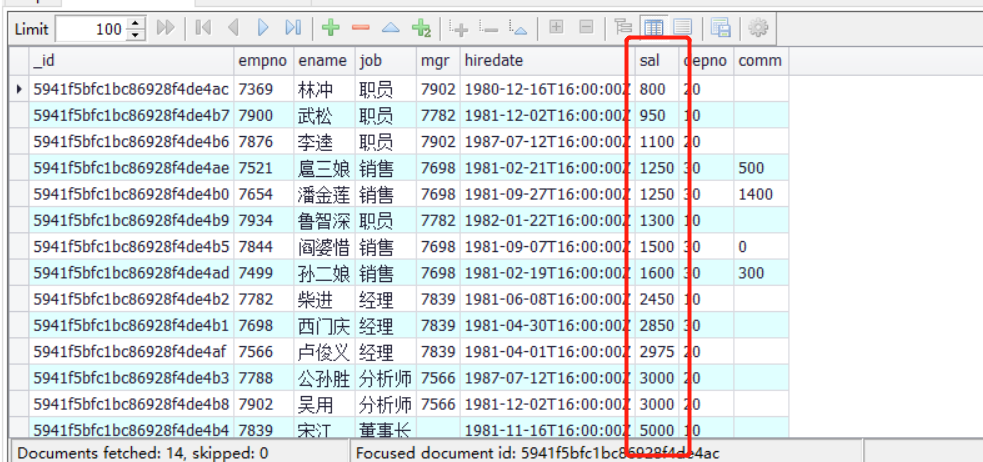The height and width of the screenshot is (462, 983).
Task: Click the save results icon
Action: point(720,28)
